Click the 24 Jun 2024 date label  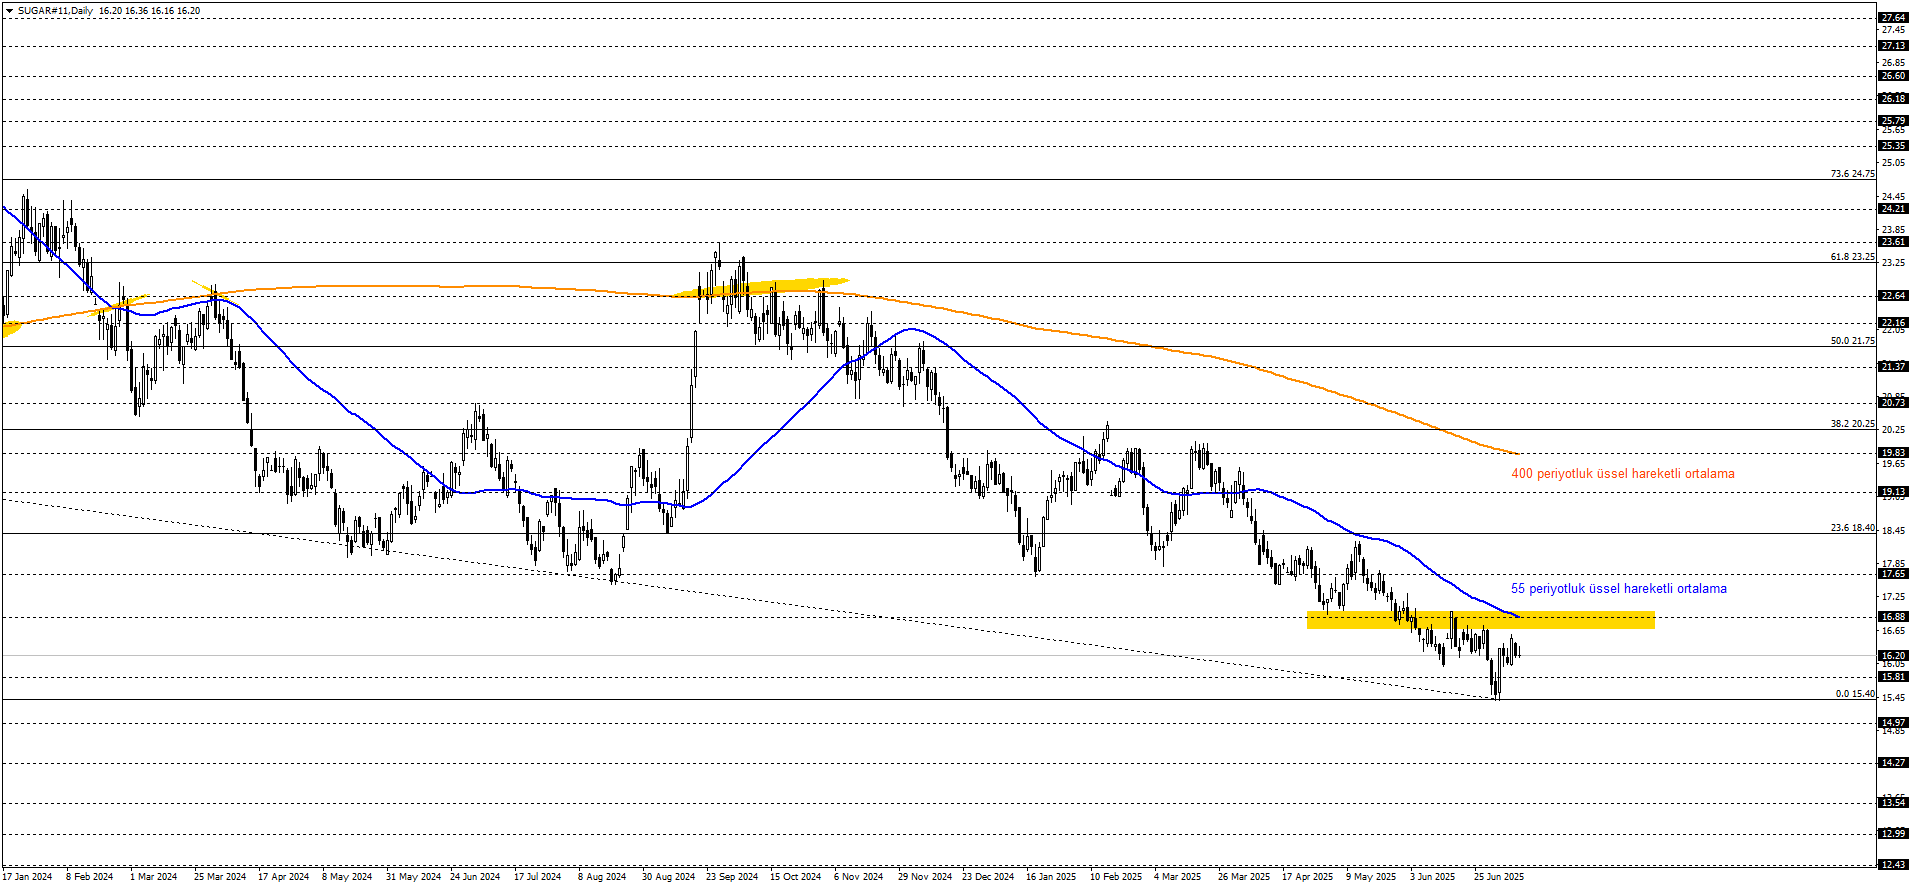[x=475, y=877]
